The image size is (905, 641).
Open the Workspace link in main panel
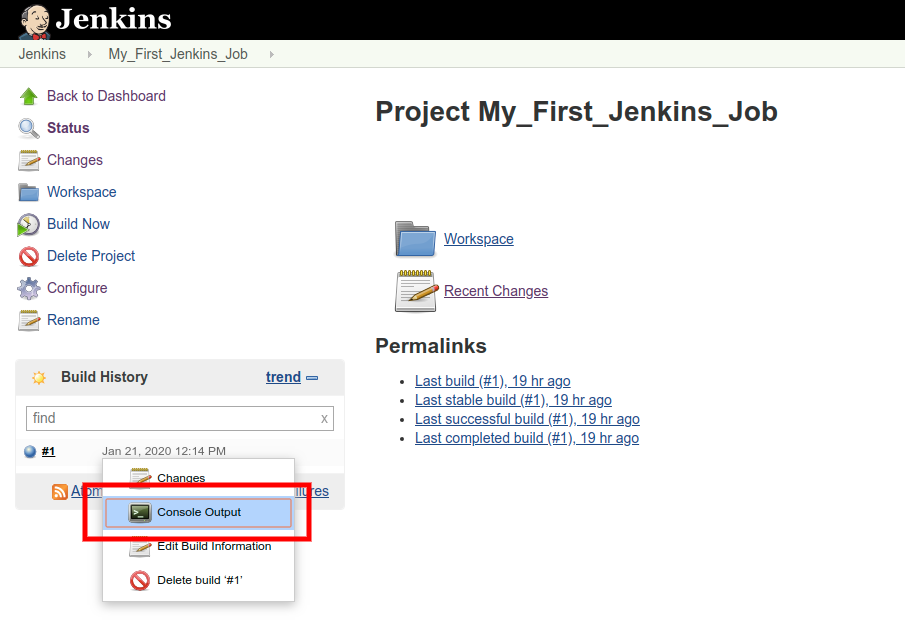[x=478, y=239]
